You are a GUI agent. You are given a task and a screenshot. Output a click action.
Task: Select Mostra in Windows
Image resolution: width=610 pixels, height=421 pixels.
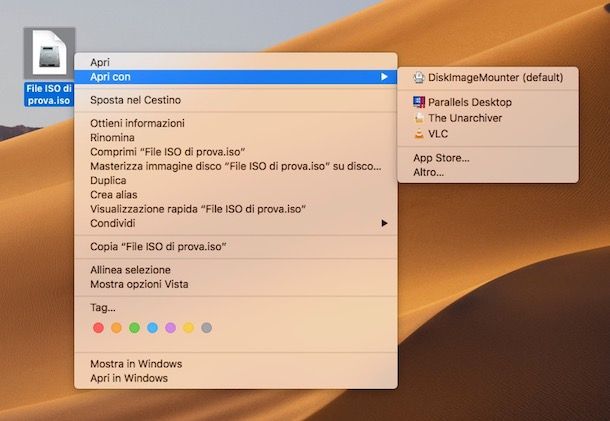point(236,364)
